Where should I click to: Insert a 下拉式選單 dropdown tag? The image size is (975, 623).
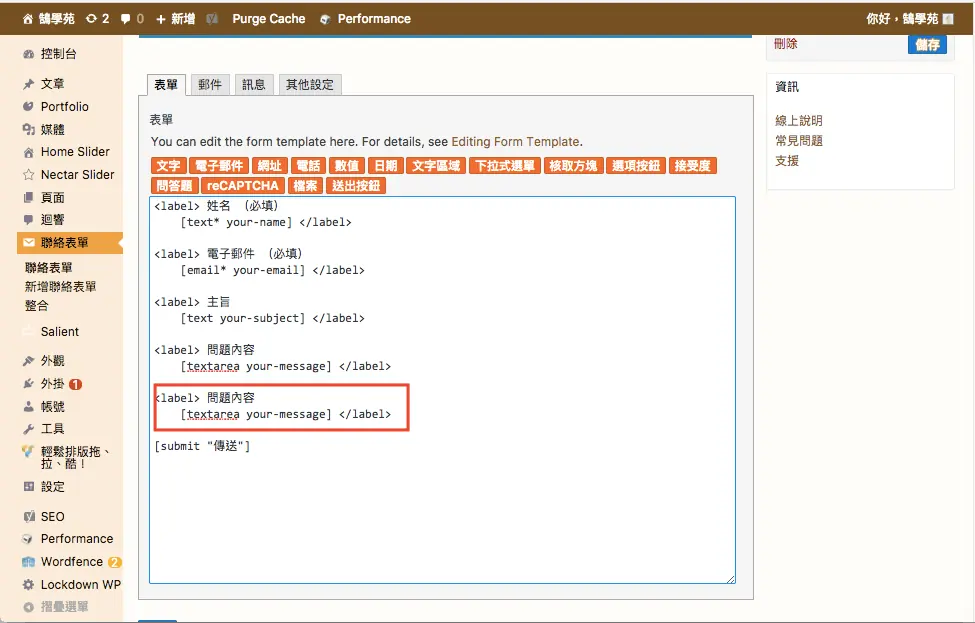(505, 166)
